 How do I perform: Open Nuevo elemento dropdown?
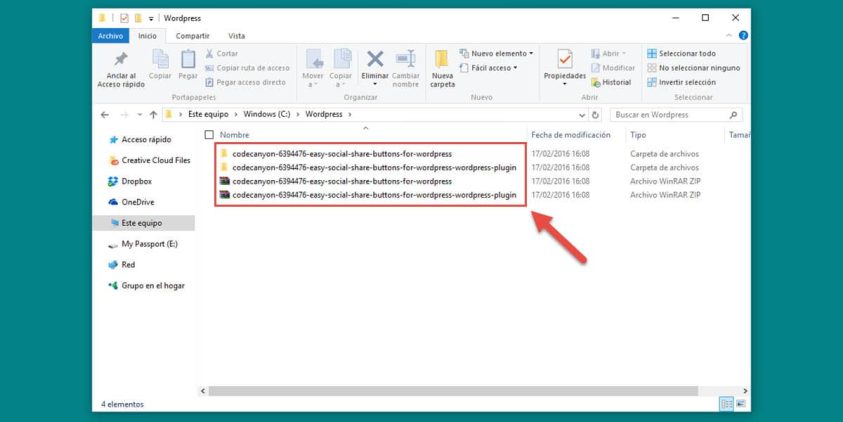[496, 54]
